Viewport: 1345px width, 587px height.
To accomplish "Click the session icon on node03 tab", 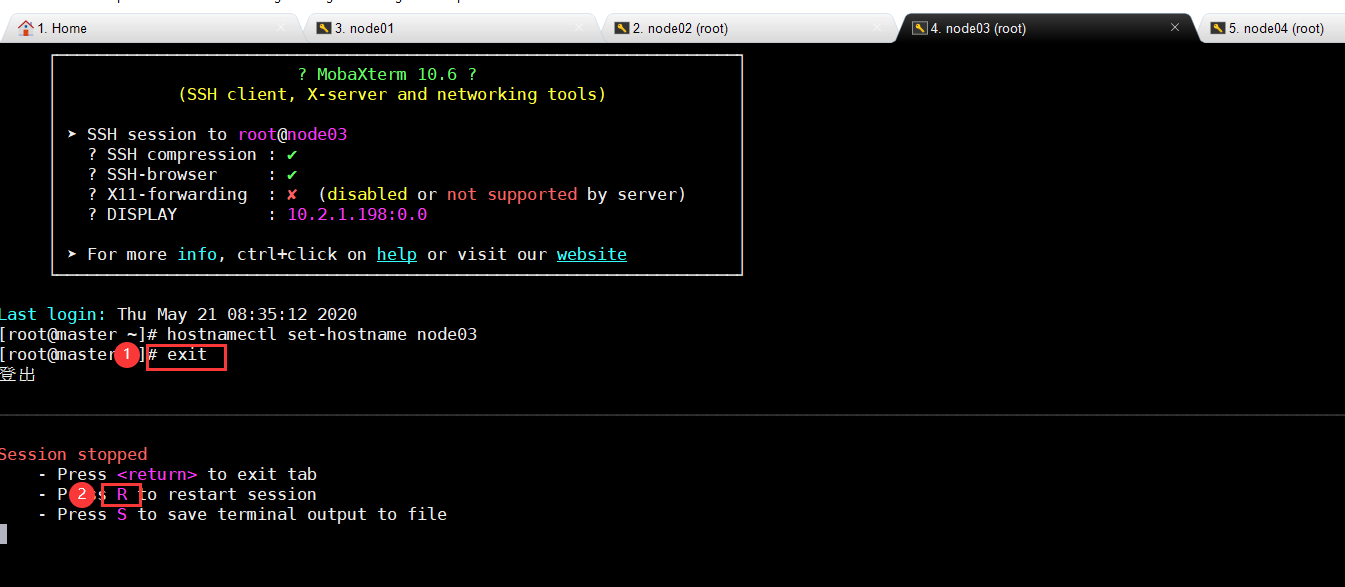I will click(x=919, y=28).
